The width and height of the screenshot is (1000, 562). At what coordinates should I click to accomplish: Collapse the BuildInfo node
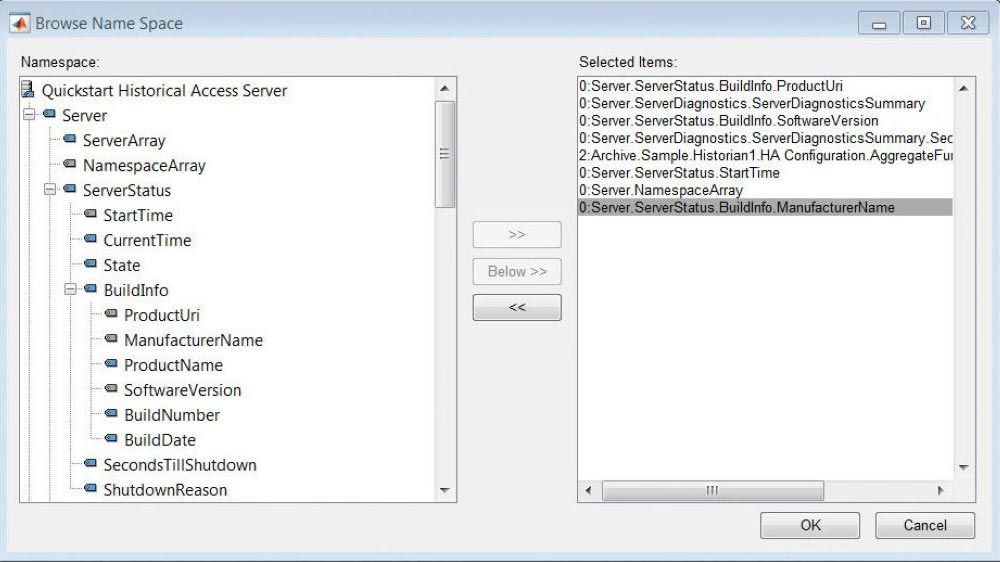[x=71, y=290]
